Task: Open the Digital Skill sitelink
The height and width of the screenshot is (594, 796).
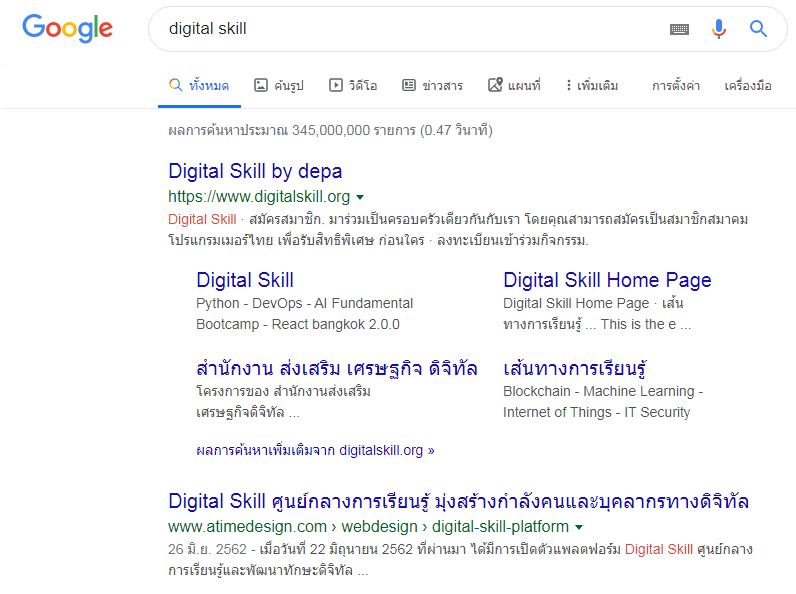Action: pyautogui.click(x=245, y=280)
